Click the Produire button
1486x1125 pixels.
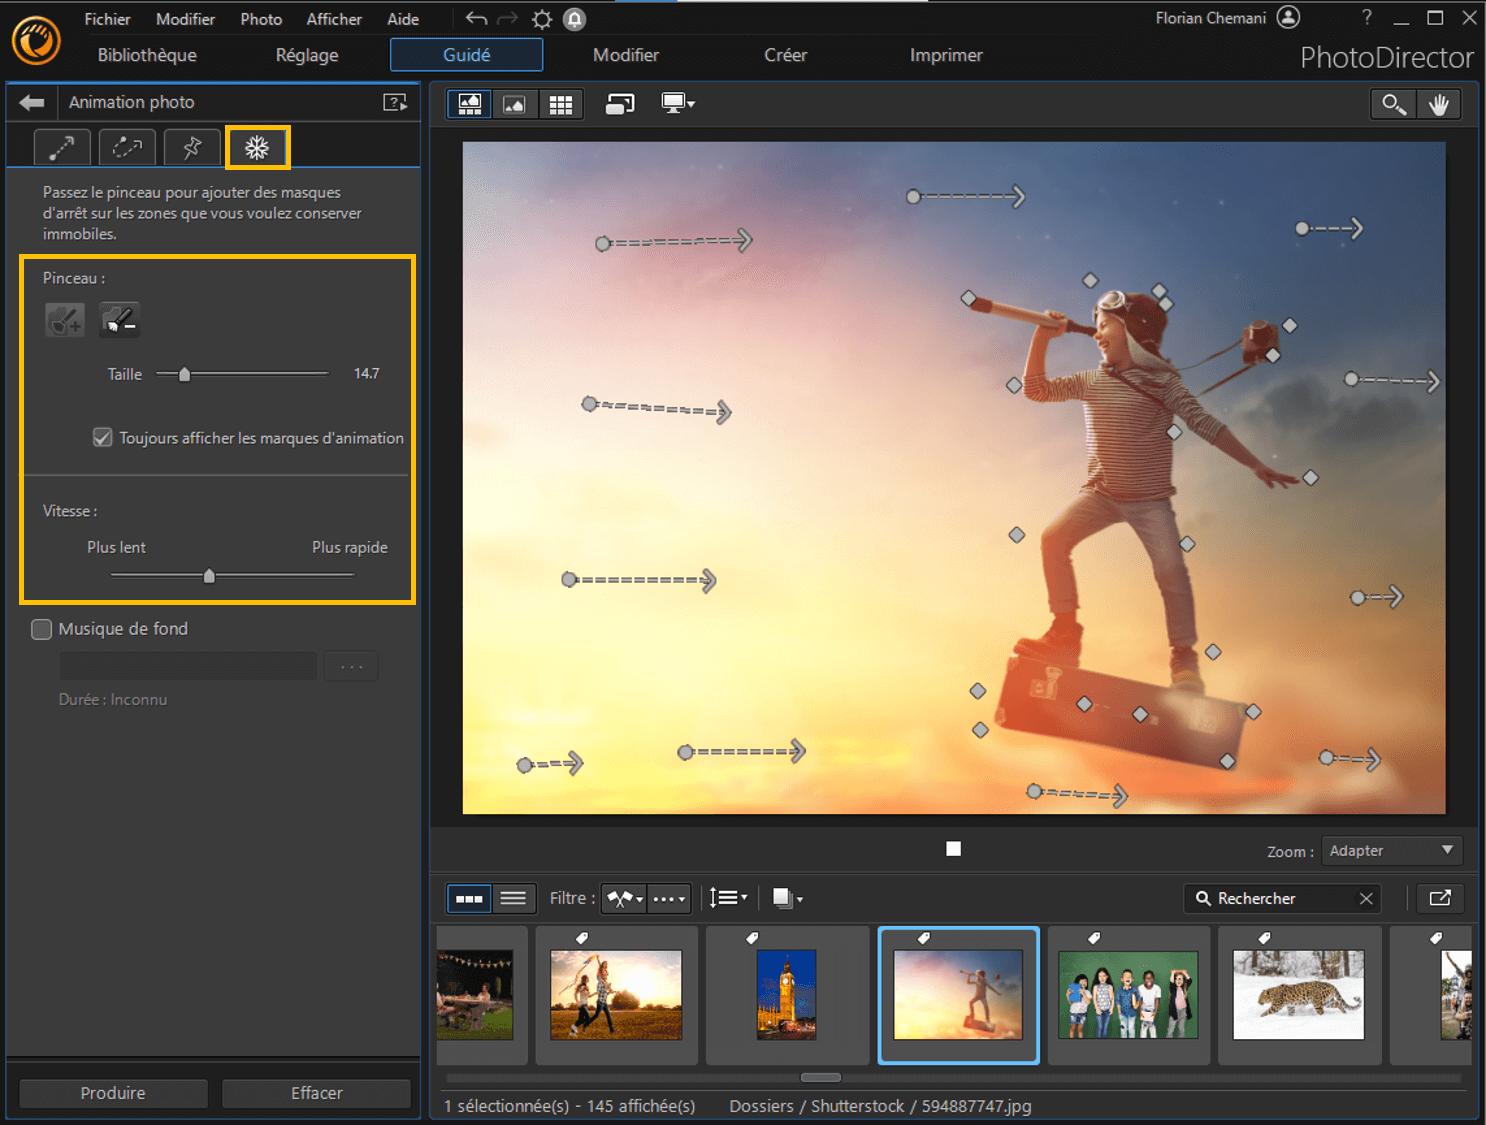click(x=112, y=1093)
